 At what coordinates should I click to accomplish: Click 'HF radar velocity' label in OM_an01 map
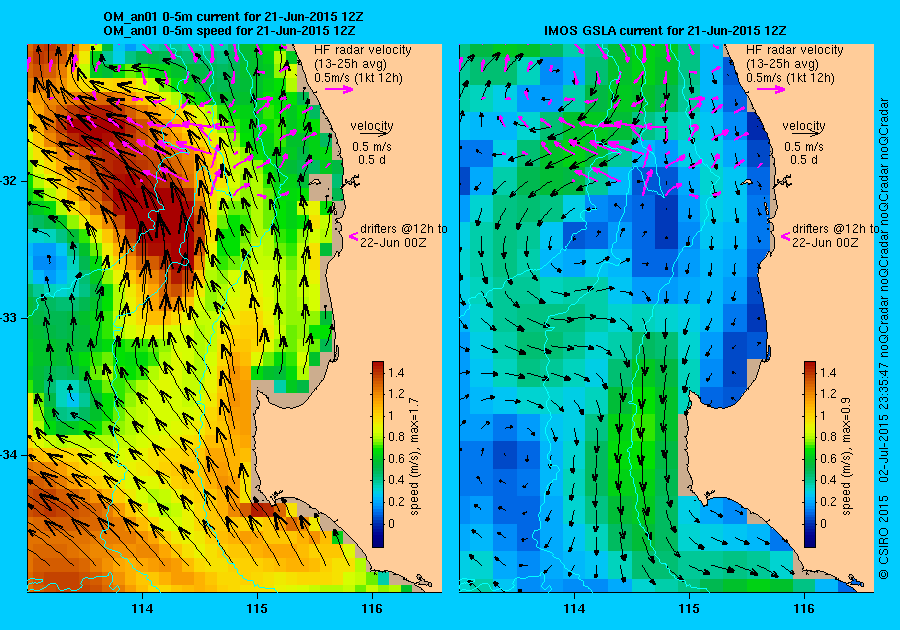coord(363,50)
